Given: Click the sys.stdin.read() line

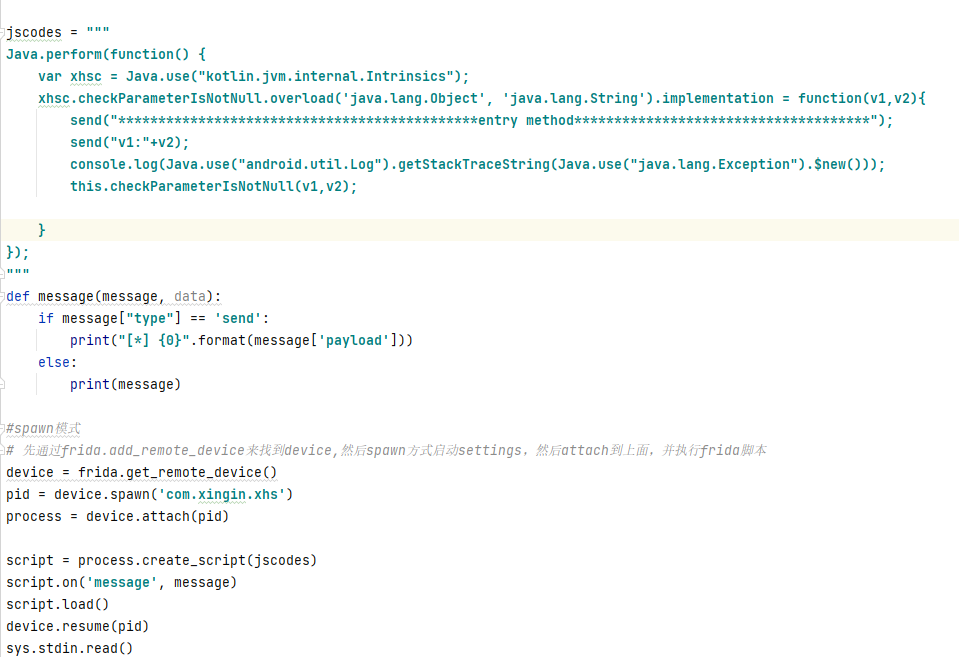Looking at the screenshot, I should (x=69, y=648).
